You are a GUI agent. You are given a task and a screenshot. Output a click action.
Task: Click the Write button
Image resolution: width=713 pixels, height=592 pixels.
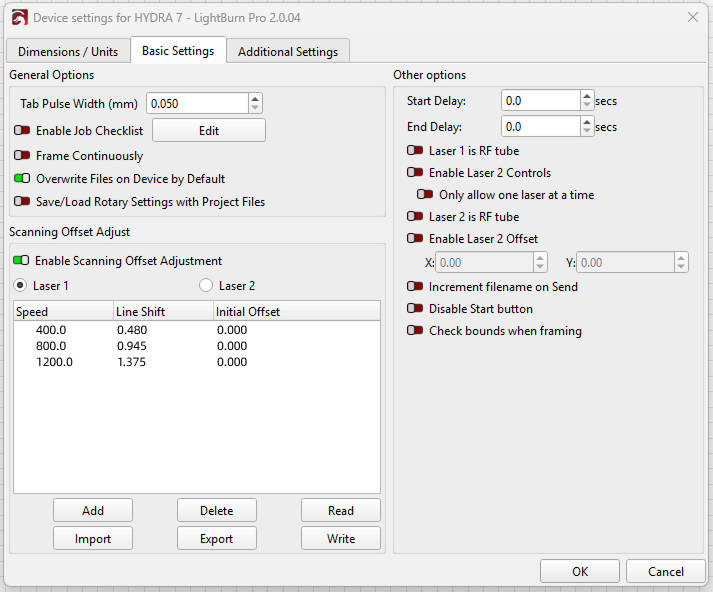click(341, 539)
